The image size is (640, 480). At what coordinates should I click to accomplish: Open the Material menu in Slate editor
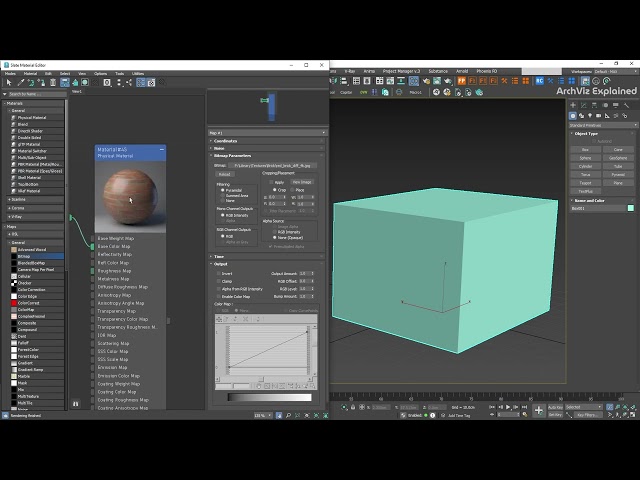(x=30, y=74)
